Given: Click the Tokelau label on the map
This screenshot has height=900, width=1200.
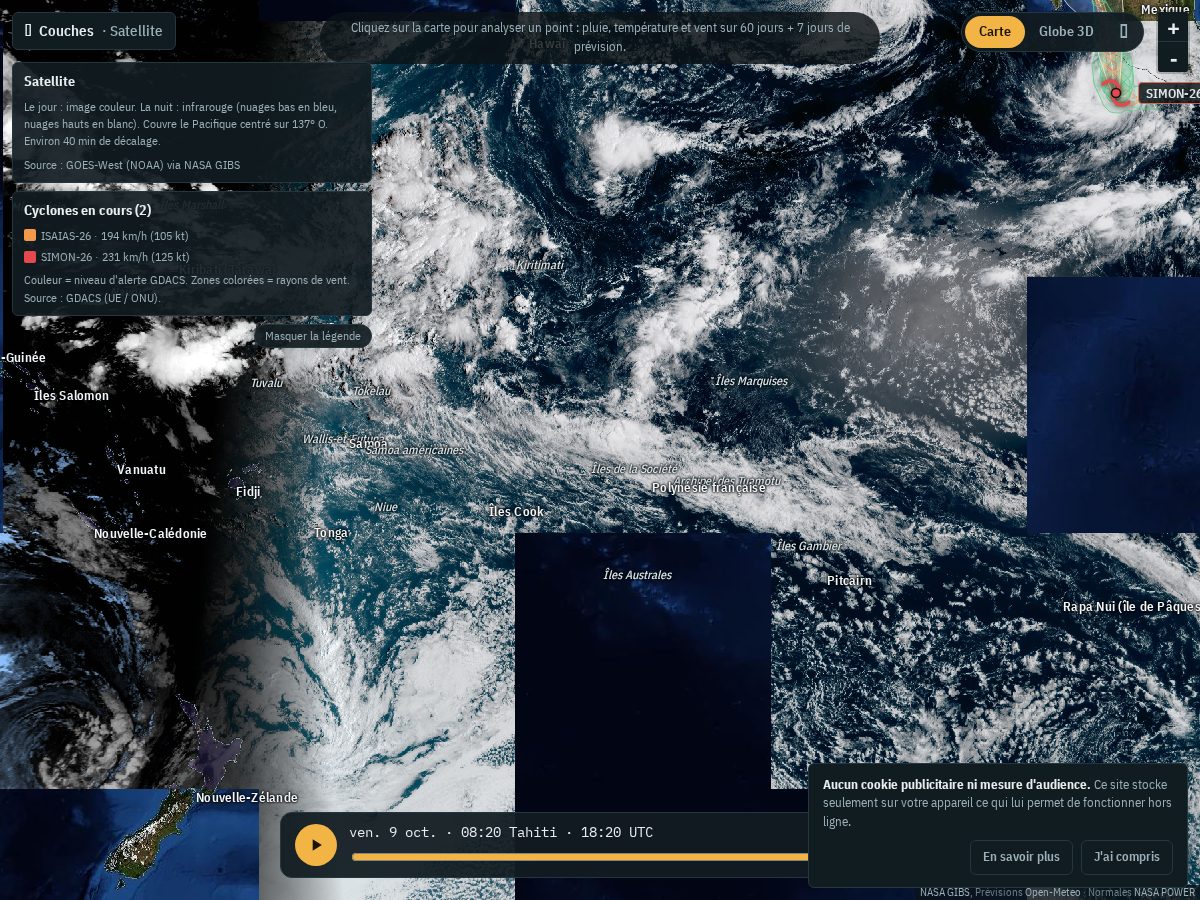Looking at the screenshot, I should coord(372,391).
